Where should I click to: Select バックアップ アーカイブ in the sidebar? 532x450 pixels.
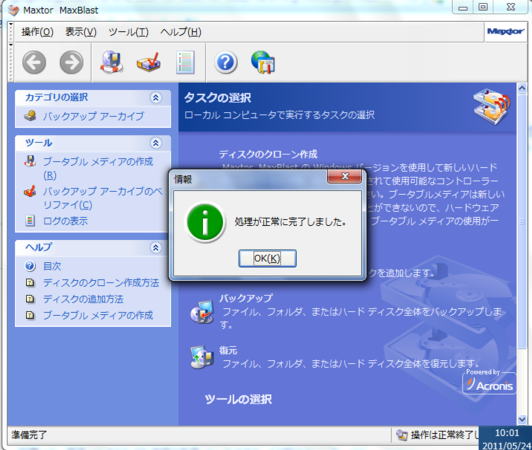93,116
